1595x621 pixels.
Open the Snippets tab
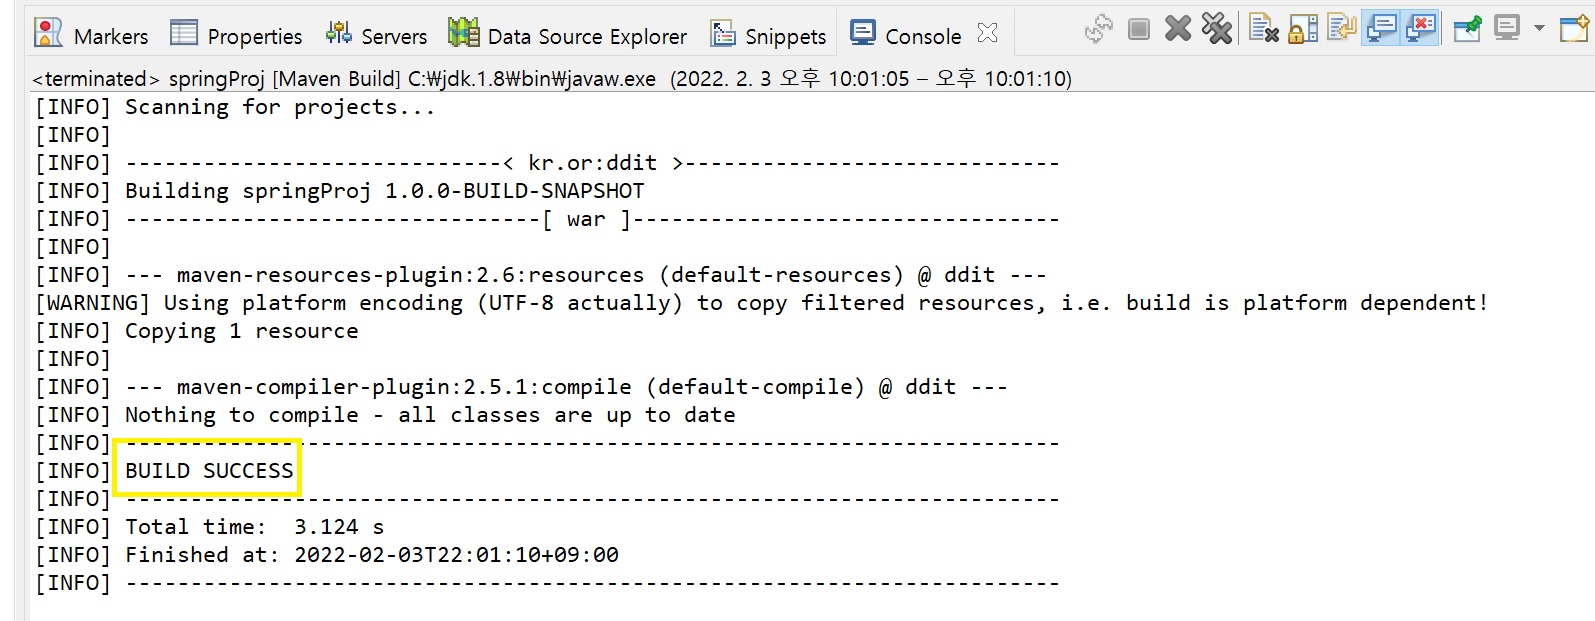768,36
